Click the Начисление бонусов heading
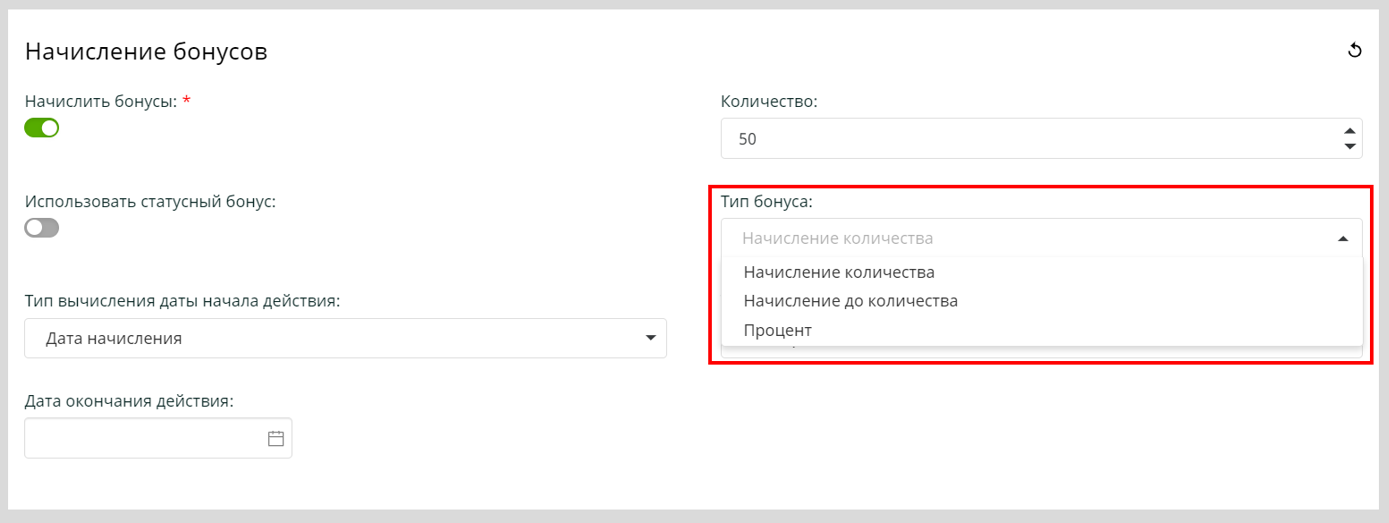Viewport: 1389px width, 523px height. (146, 52)
